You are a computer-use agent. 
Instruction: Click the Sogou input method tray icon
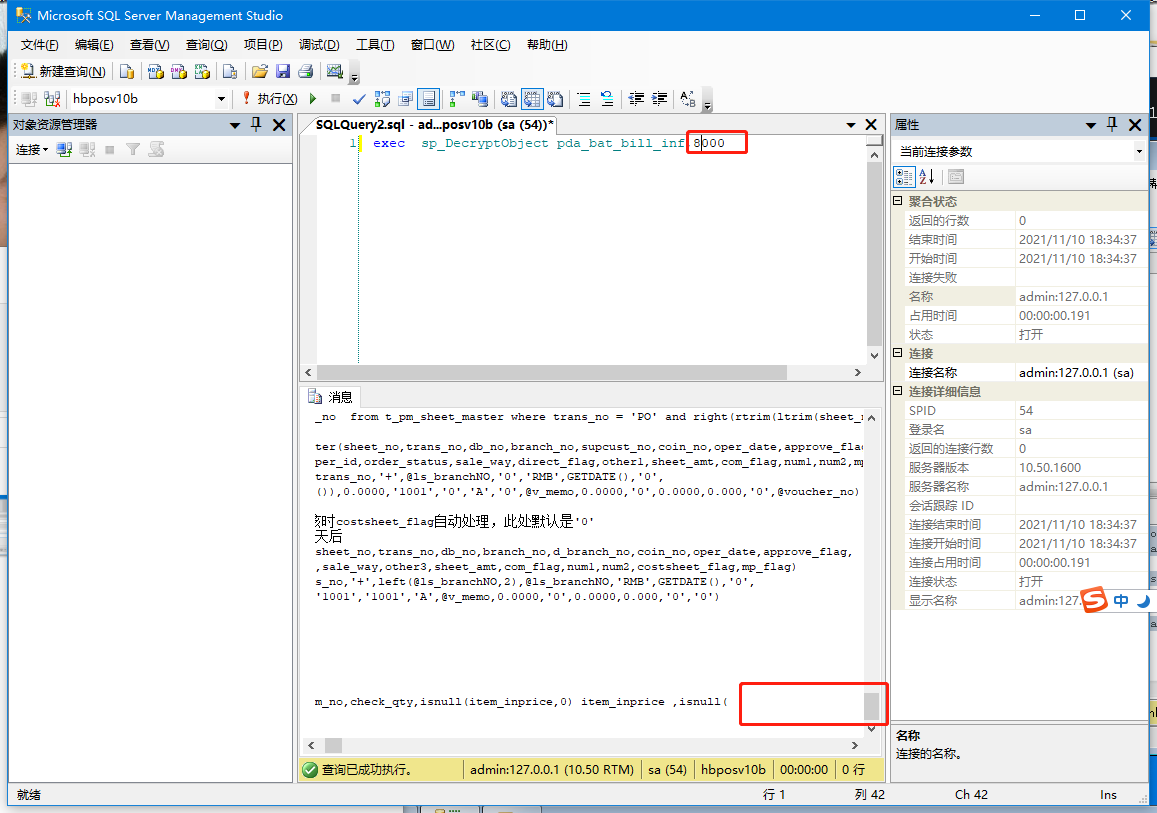1096,601
